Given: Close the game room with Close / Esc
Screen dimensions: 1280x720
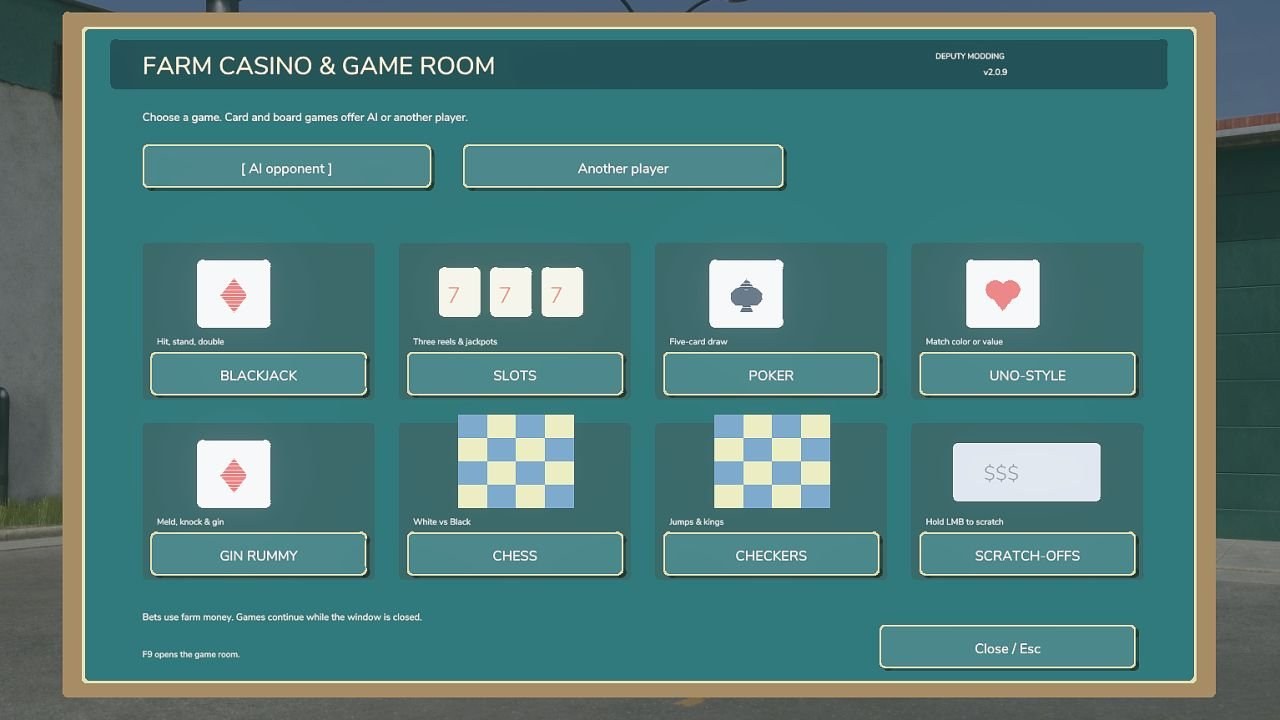Looking at the screenshot, I should point(1007,648).
